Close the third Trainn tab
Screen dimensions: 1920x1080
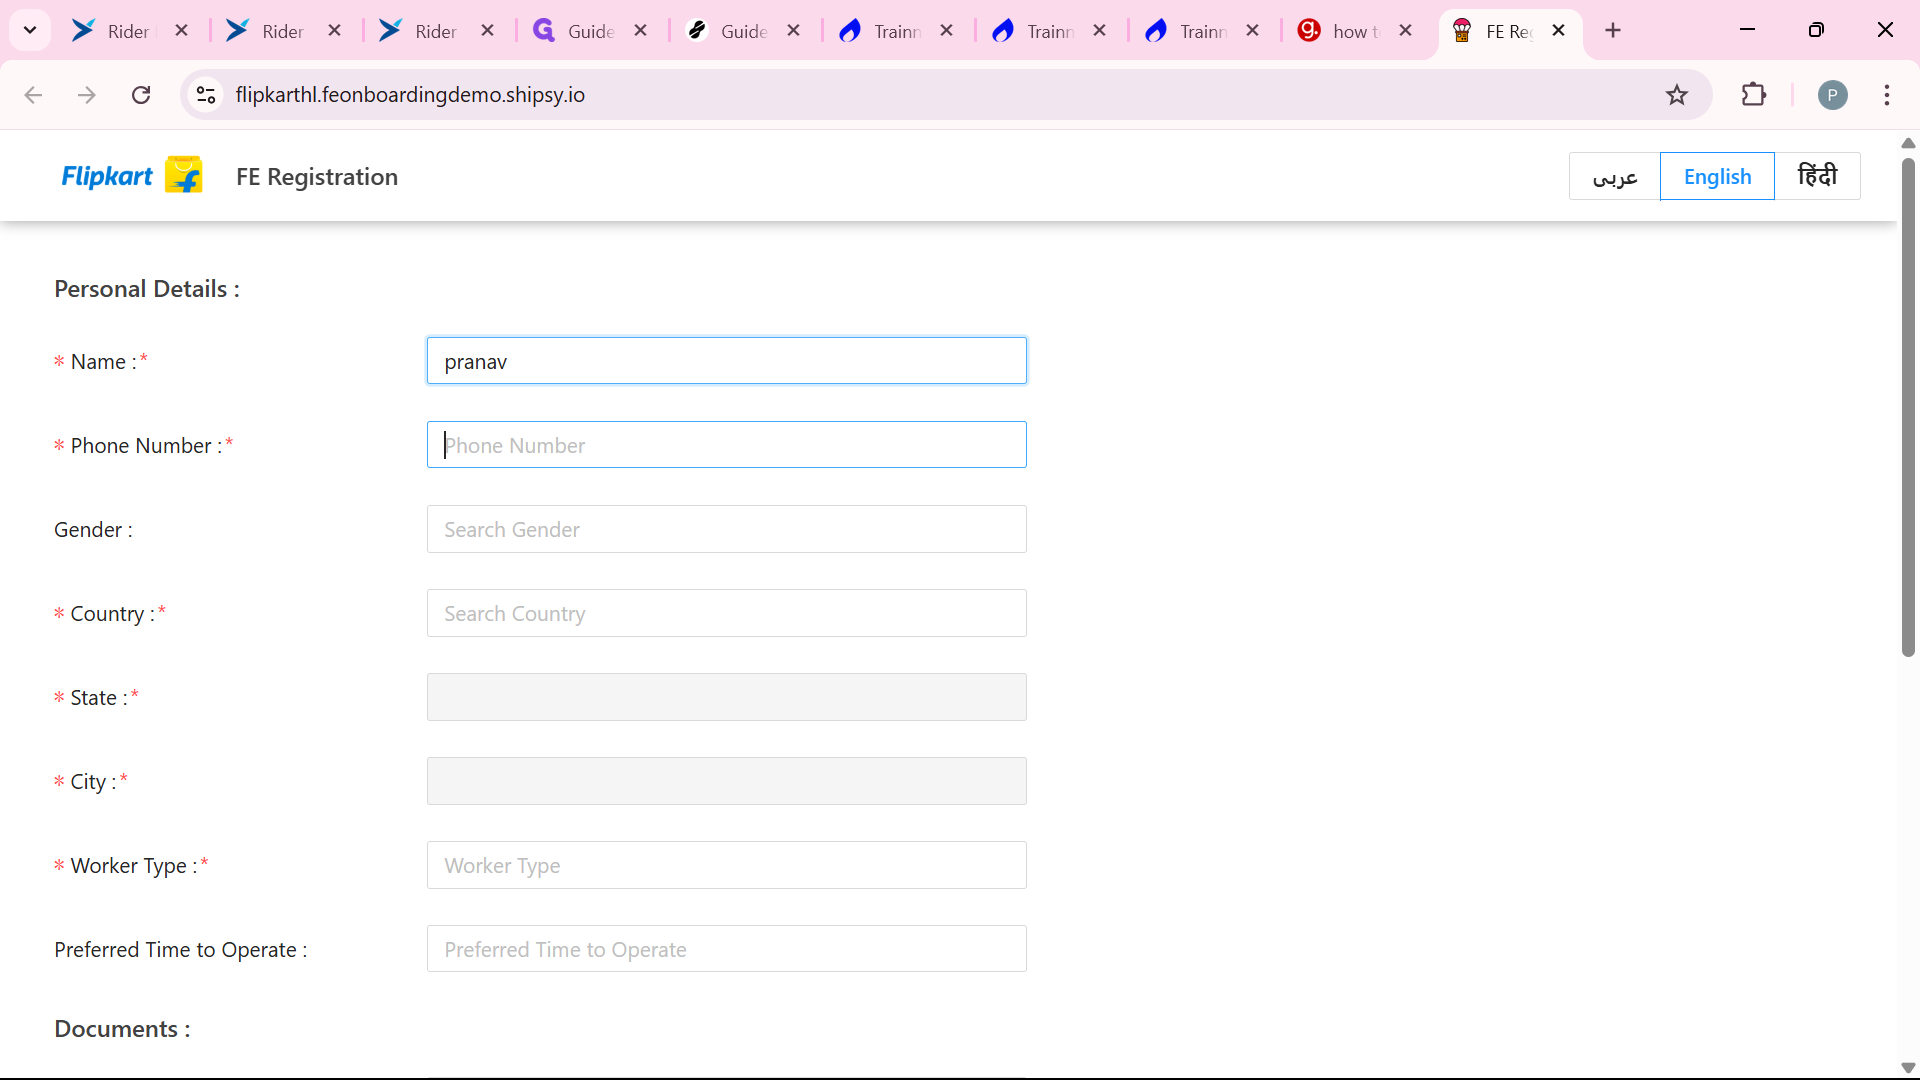pos(1253,31)
